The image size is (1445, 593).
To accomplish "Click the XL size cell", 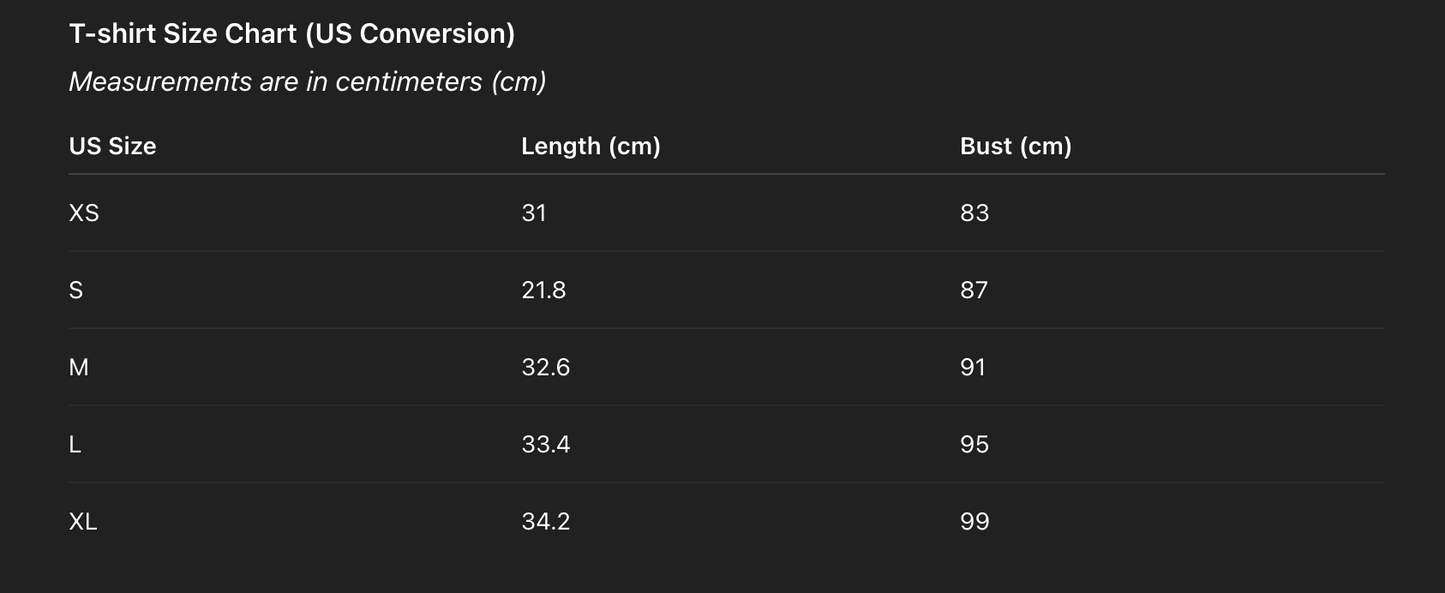I will tap(83, 521).
